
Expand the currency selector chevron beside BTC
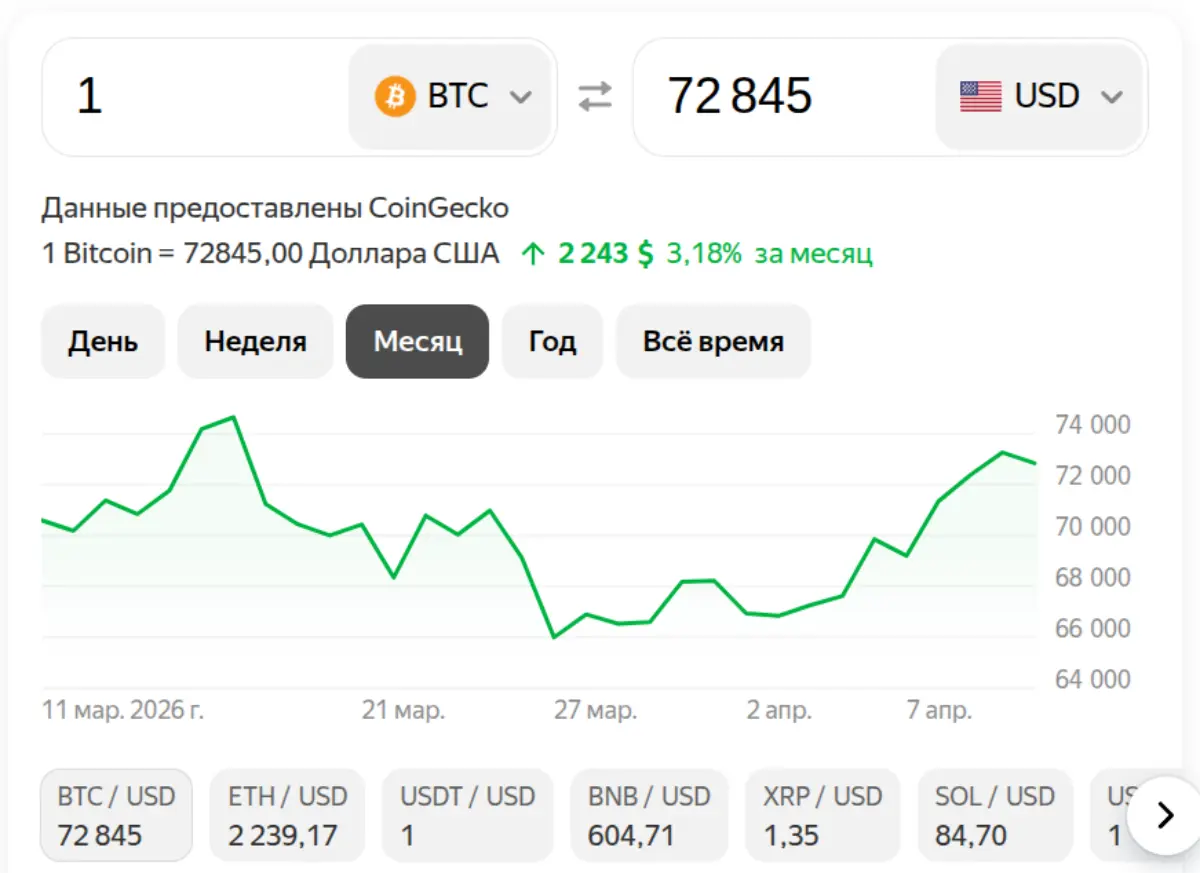coord(521,96)
